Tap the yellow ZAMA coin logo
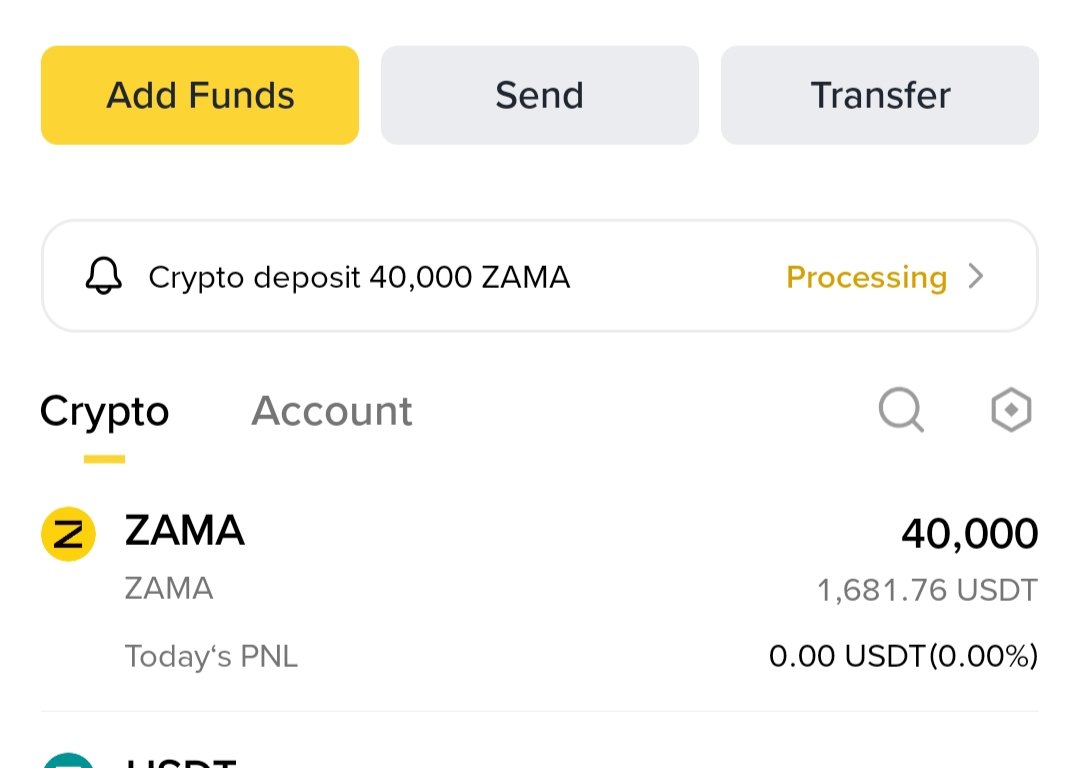Screen dimensions: 1080x768 point(68,534)
